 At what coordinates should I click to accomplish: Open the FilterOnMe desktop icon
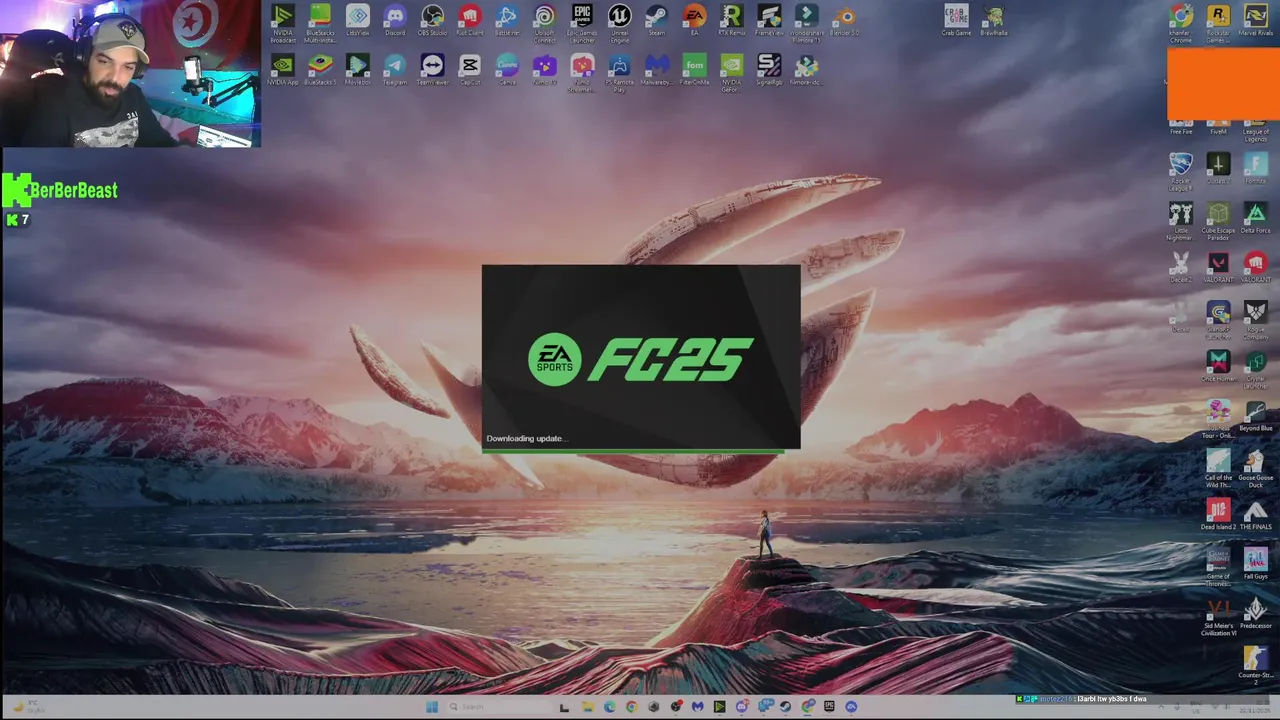point(694,70)
